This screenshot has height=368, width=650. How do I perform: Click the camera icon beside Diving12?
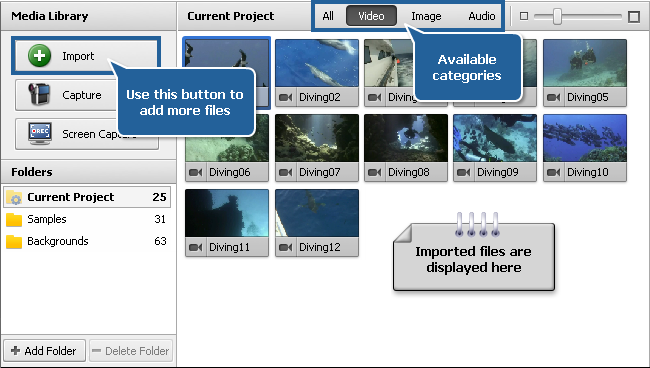tap(285, 247)
